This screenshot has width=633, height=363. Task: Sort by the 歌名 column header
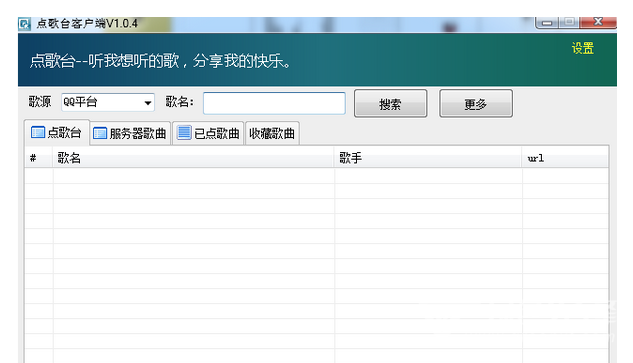tap(193, 157)
